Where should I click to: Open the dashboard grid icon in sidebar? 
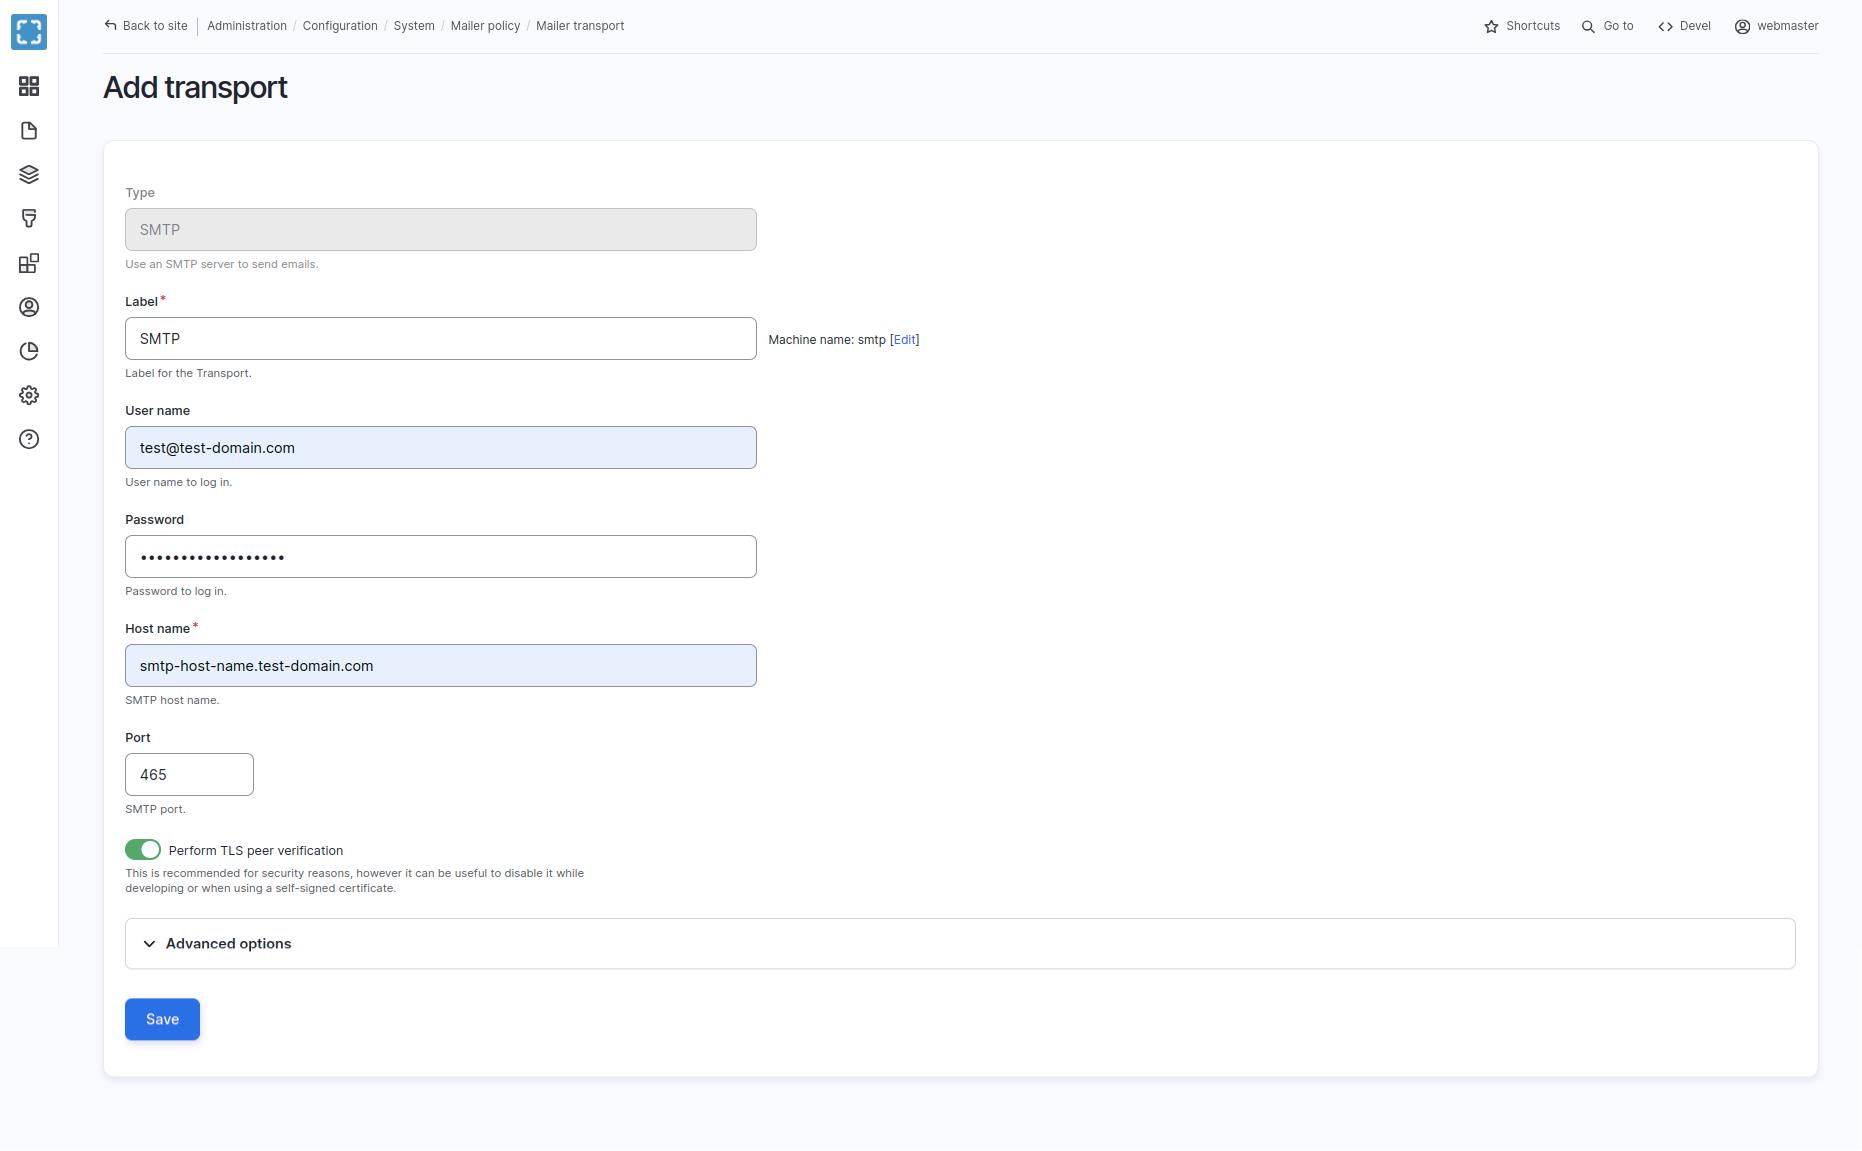pos(29,86)
